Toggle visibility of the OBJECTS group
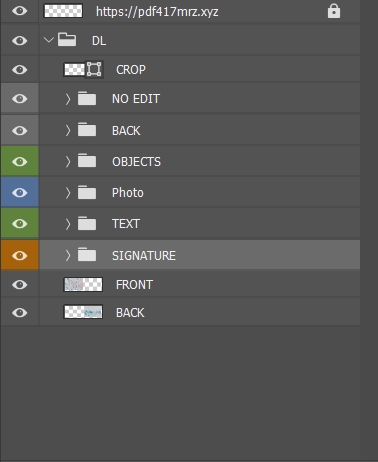378x462 pixels. [x=20, y=161]
